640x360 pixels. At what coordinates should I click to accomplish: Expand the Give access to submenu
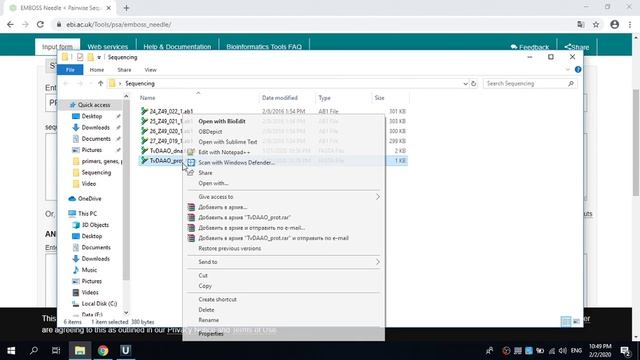pyautogui.click(x=283, y=197)
